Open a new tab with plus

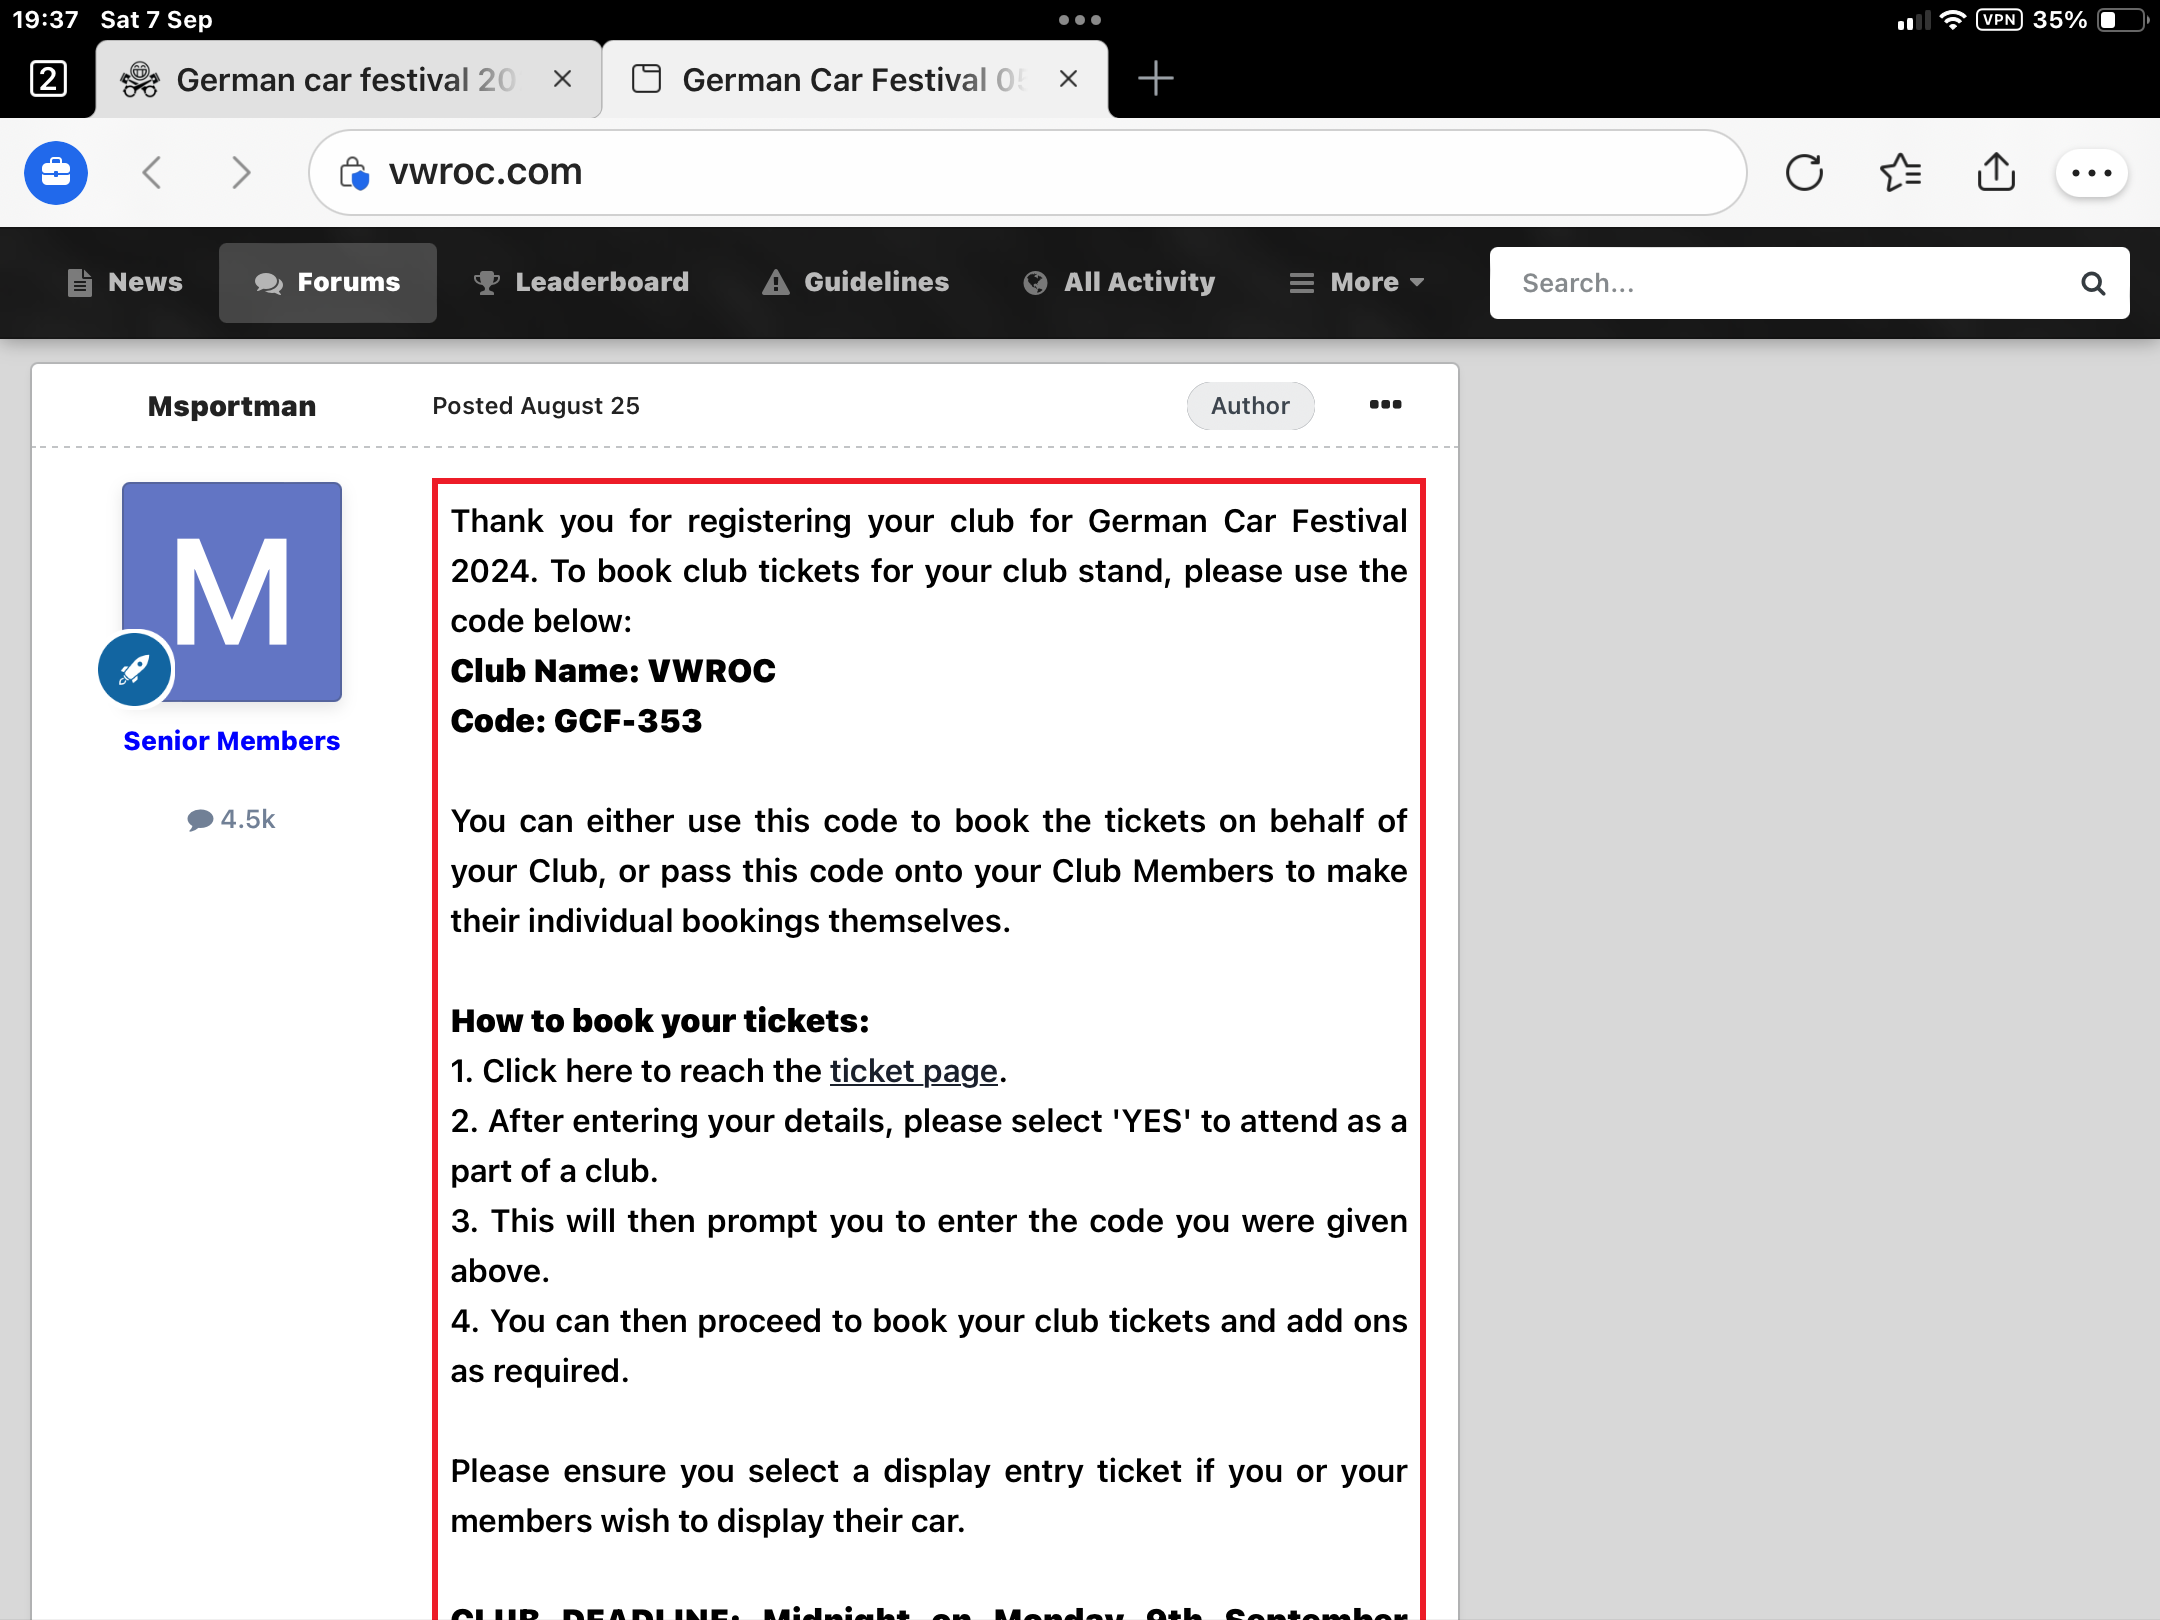pyautogui.click(x=1155, y=79)
